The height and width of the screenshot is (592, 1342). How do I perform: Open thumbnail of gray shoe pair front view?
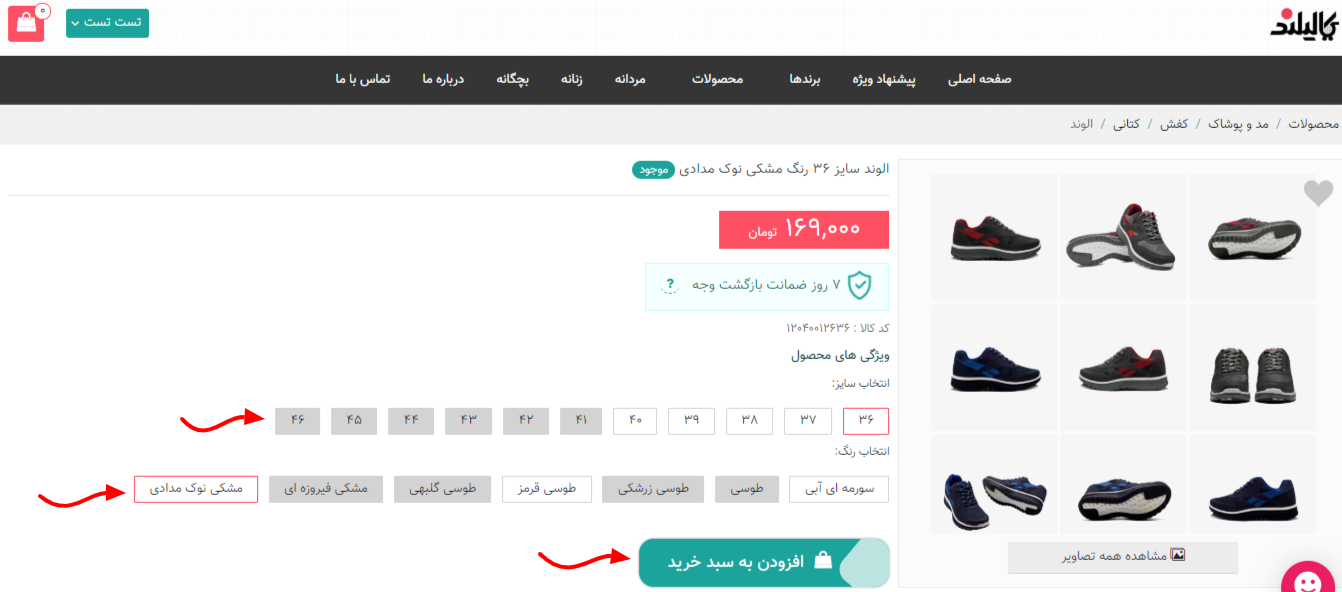(x=1253, y=368)
